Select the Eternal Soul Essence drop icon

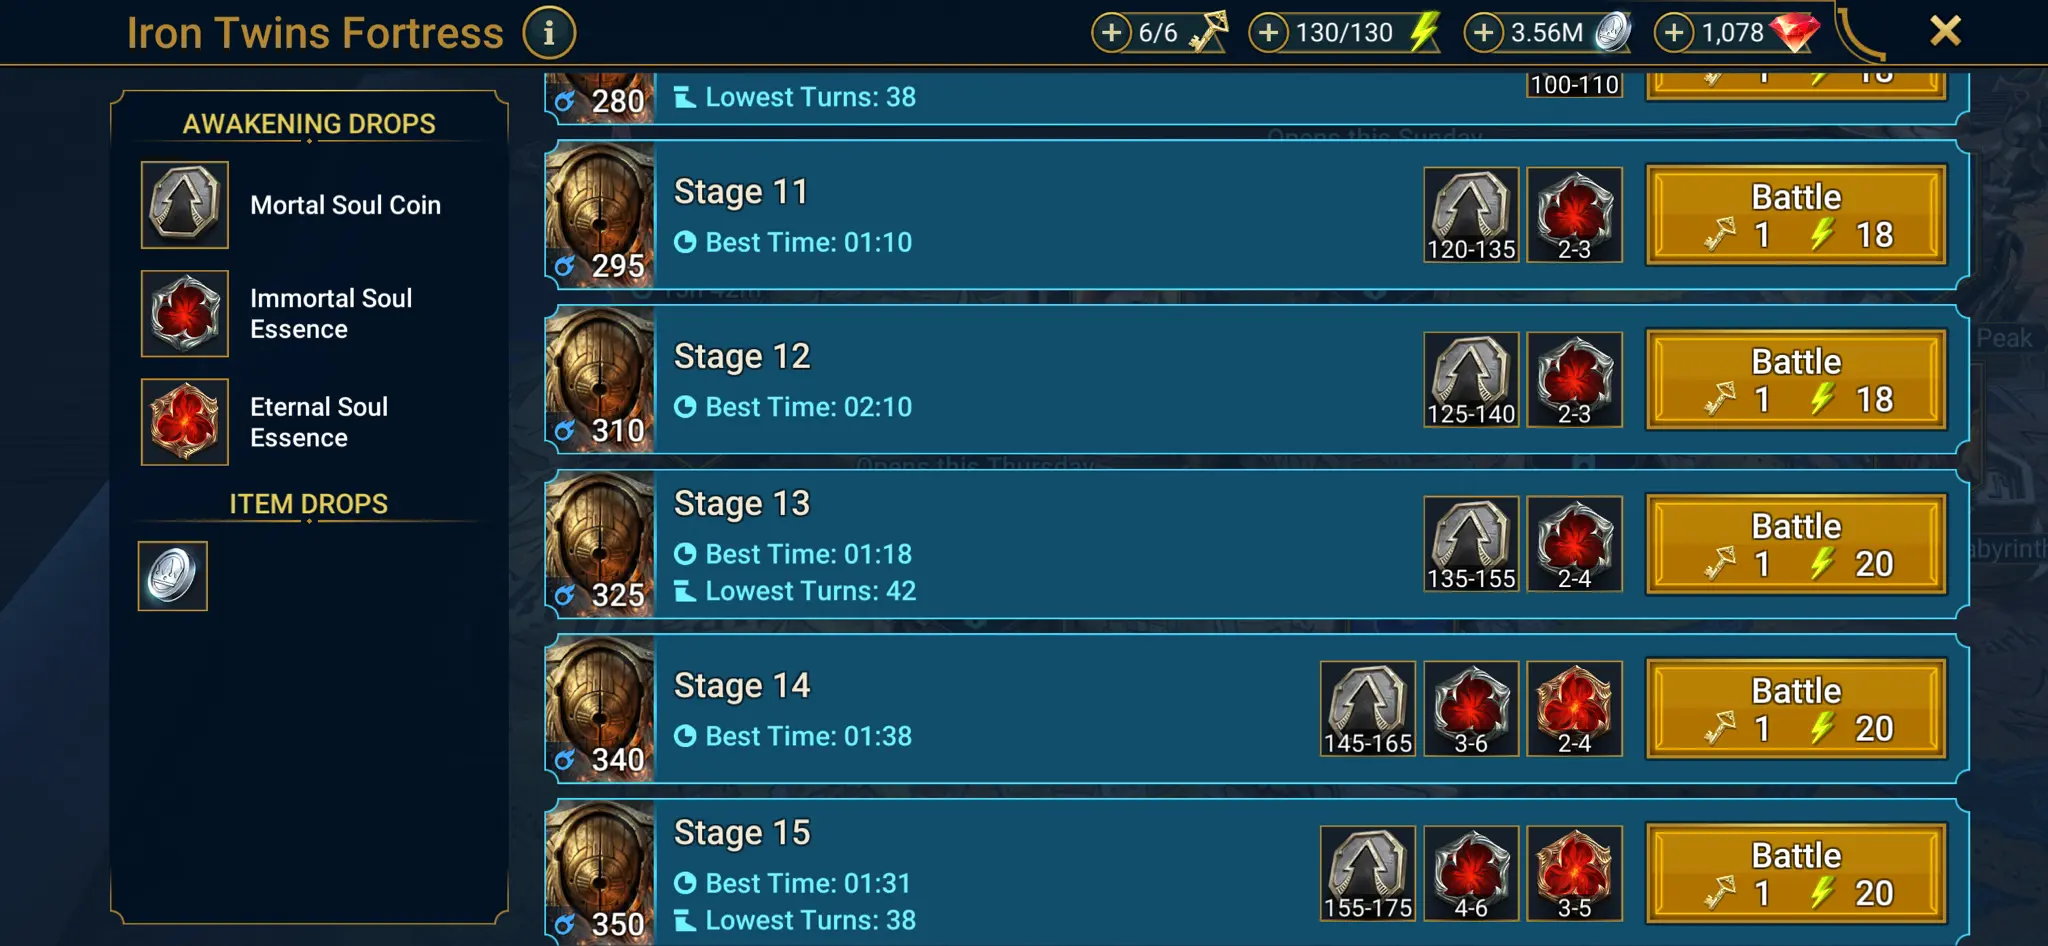pos(185,422)
